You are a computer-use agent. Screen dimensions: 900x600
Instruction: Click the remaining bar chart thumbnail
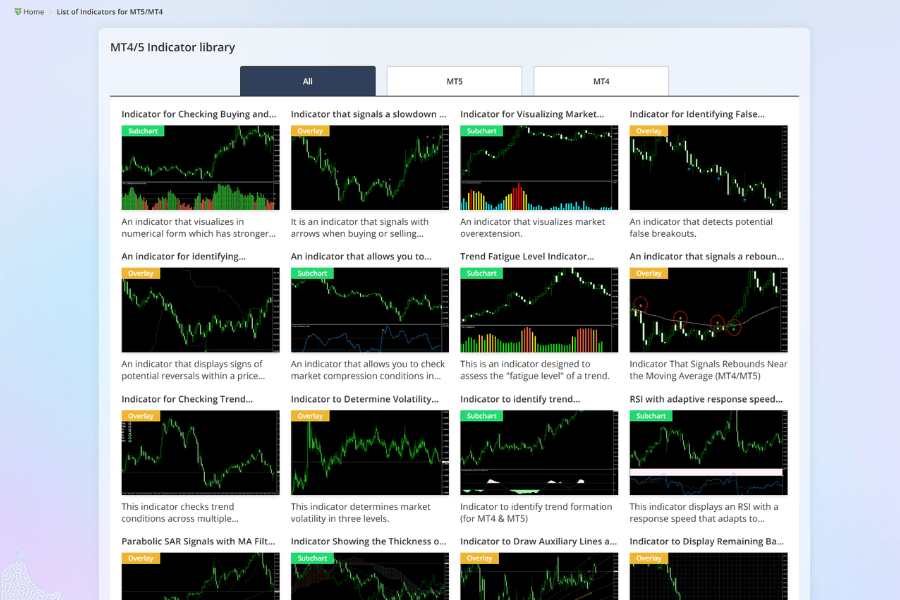tap(708, 576)
